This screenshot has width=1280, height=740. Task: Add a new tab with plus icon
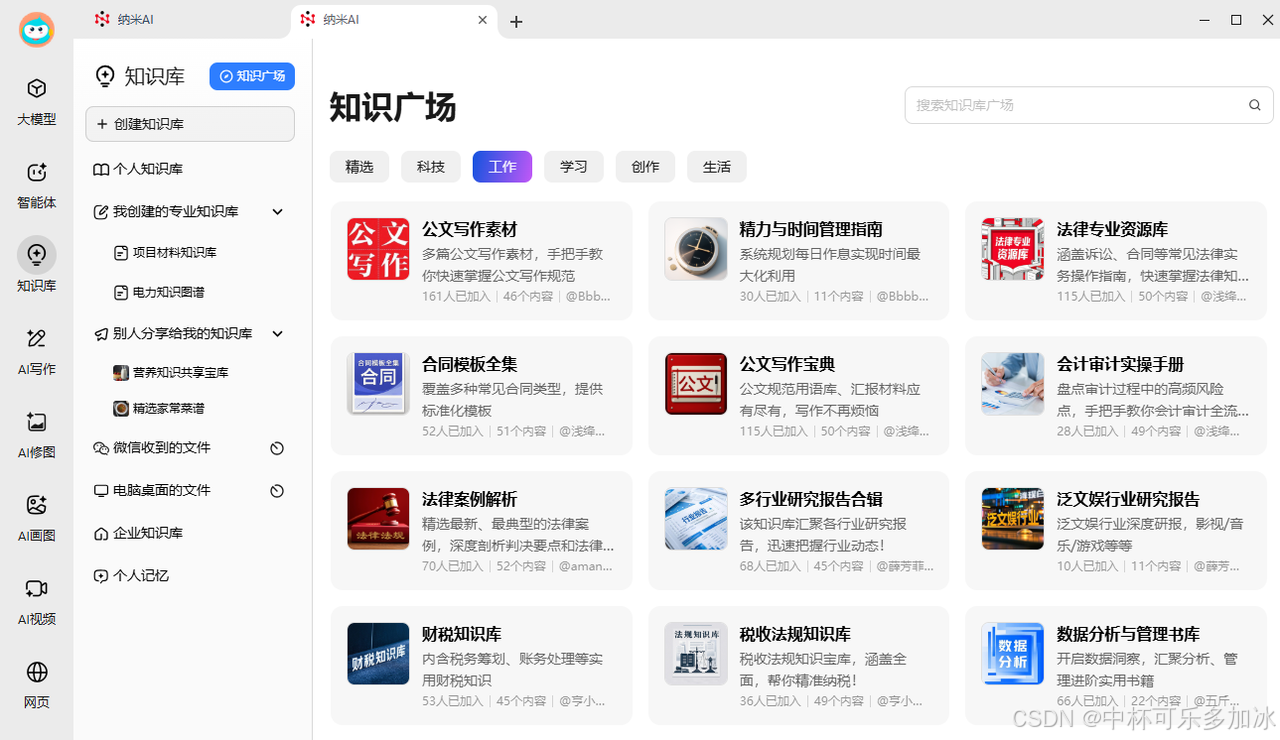click(516, 21)
